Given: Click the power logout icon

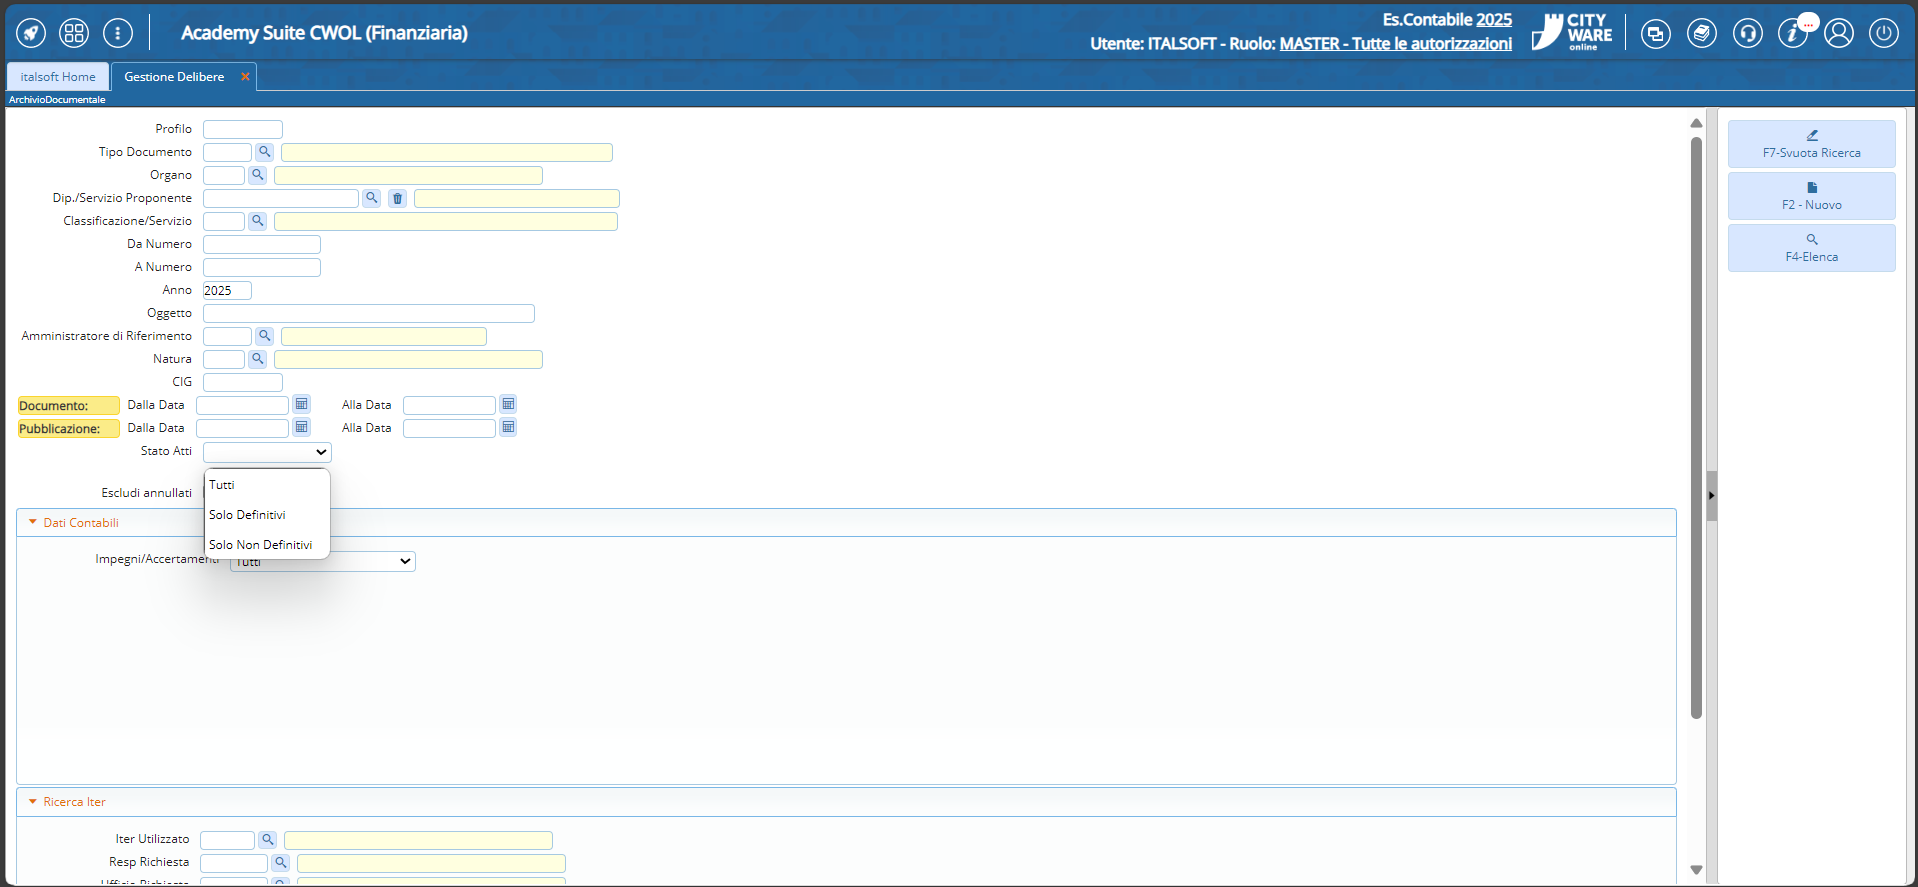Looking at the screenshot, I should click(1883, 33).
